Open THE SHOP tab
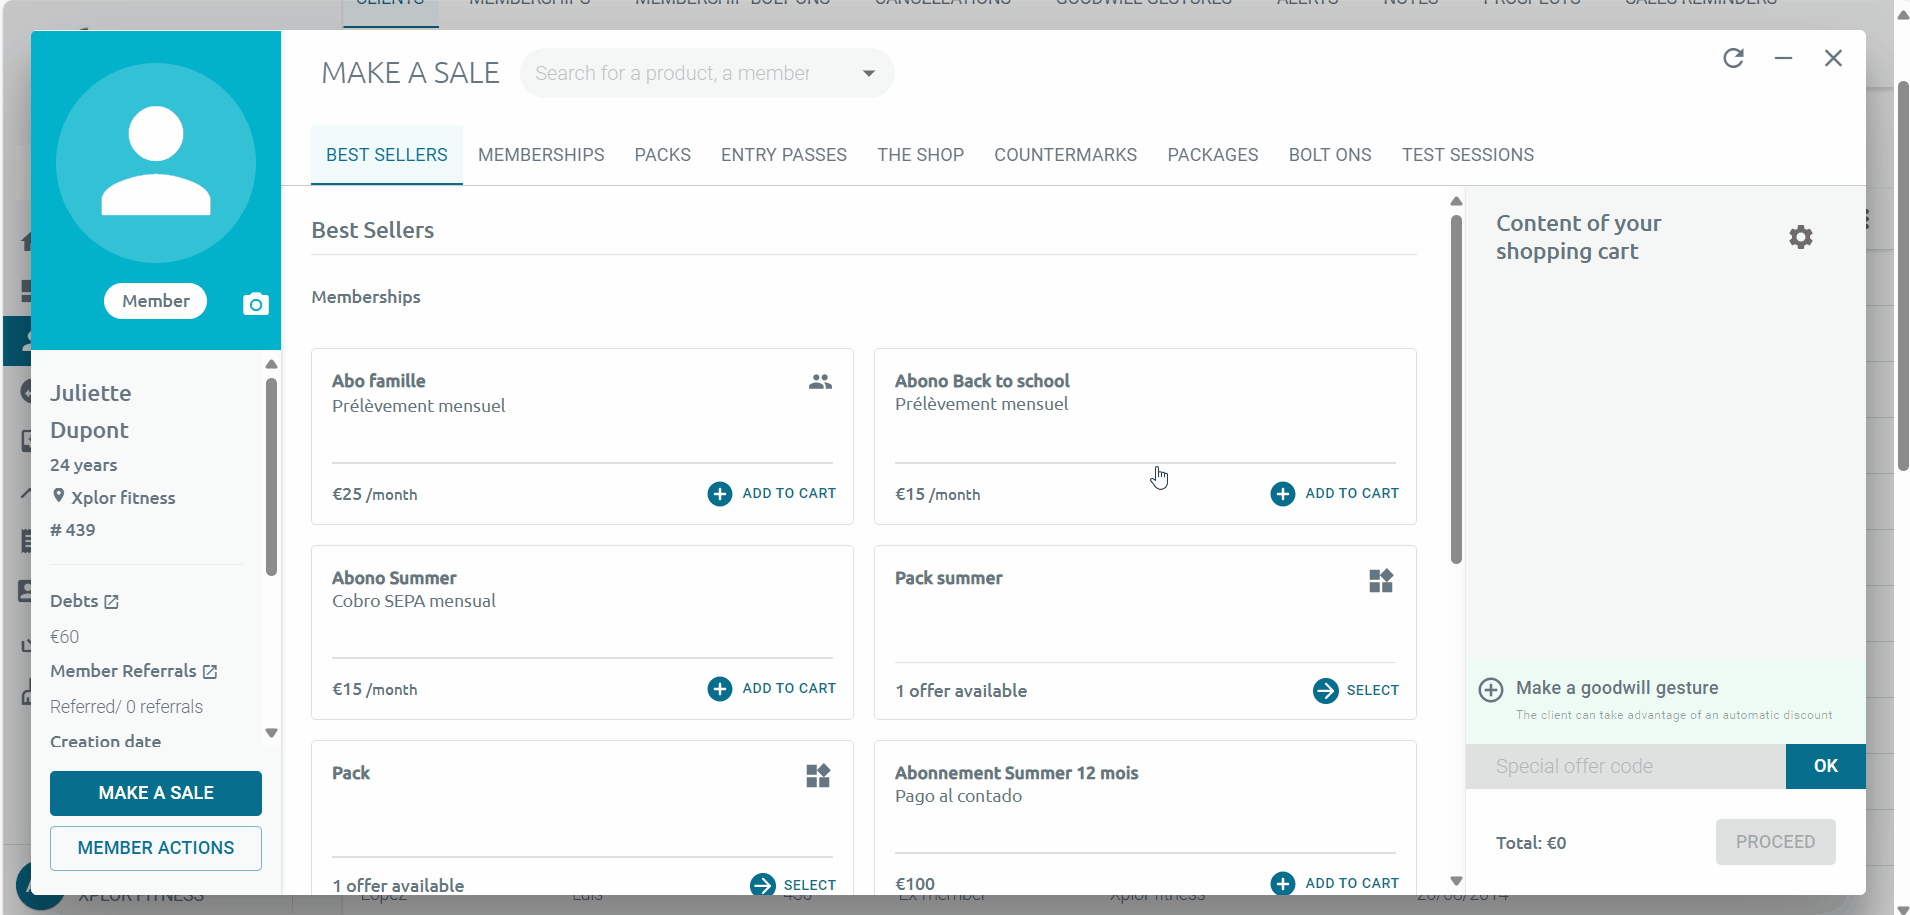 point(919,155)
